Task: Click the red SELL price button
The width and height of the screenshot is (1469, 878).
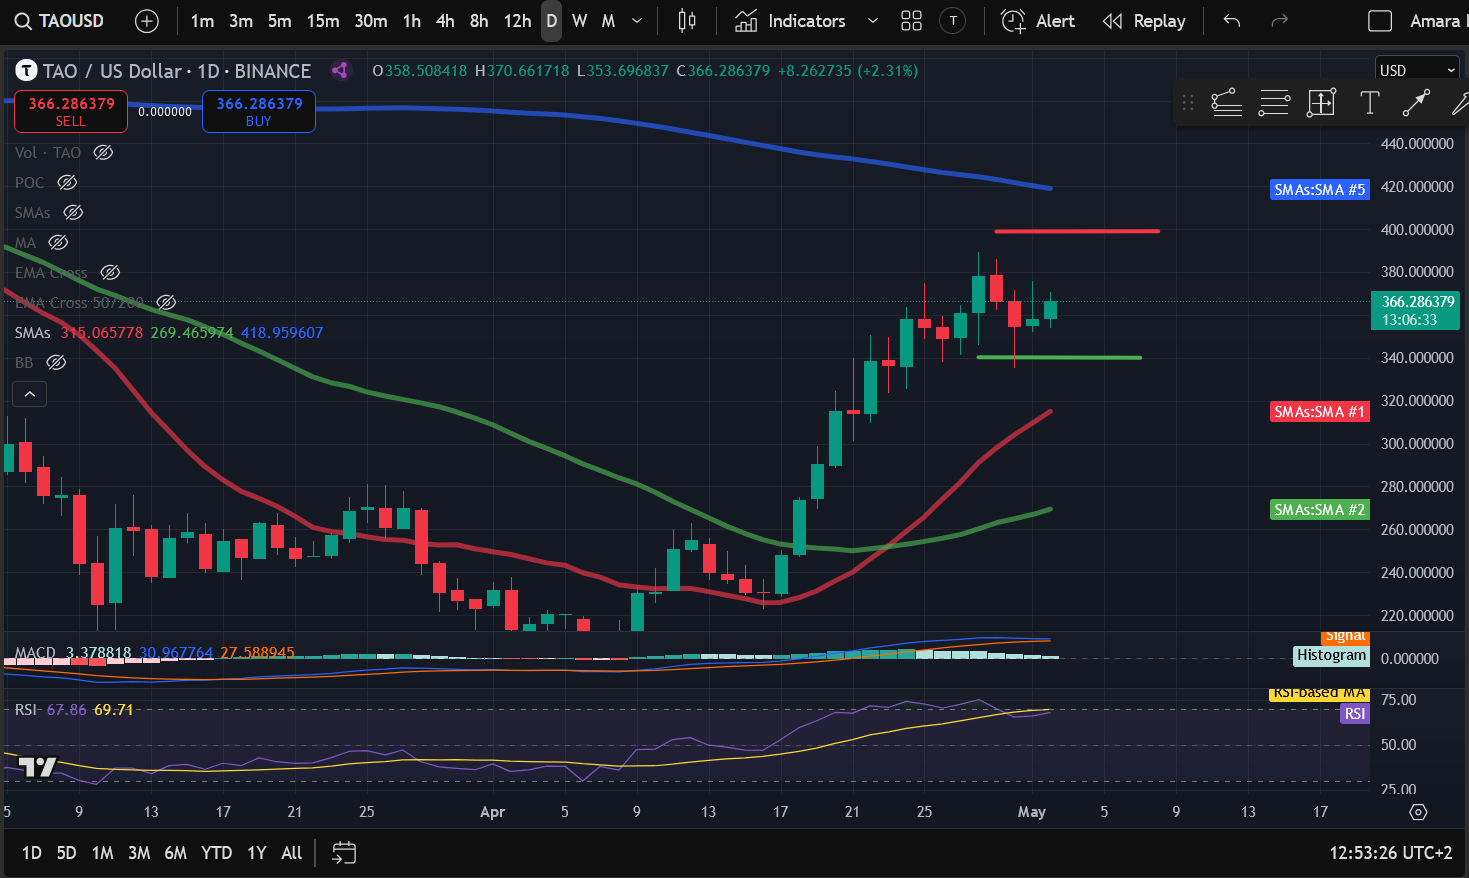Action: tap(71, 111)
